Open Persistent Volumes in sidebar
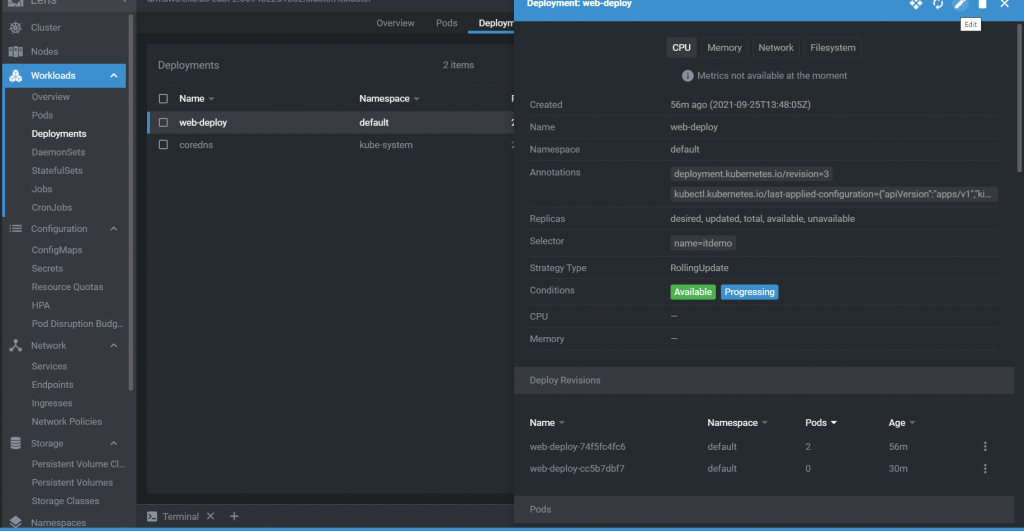 pos(72,483)
